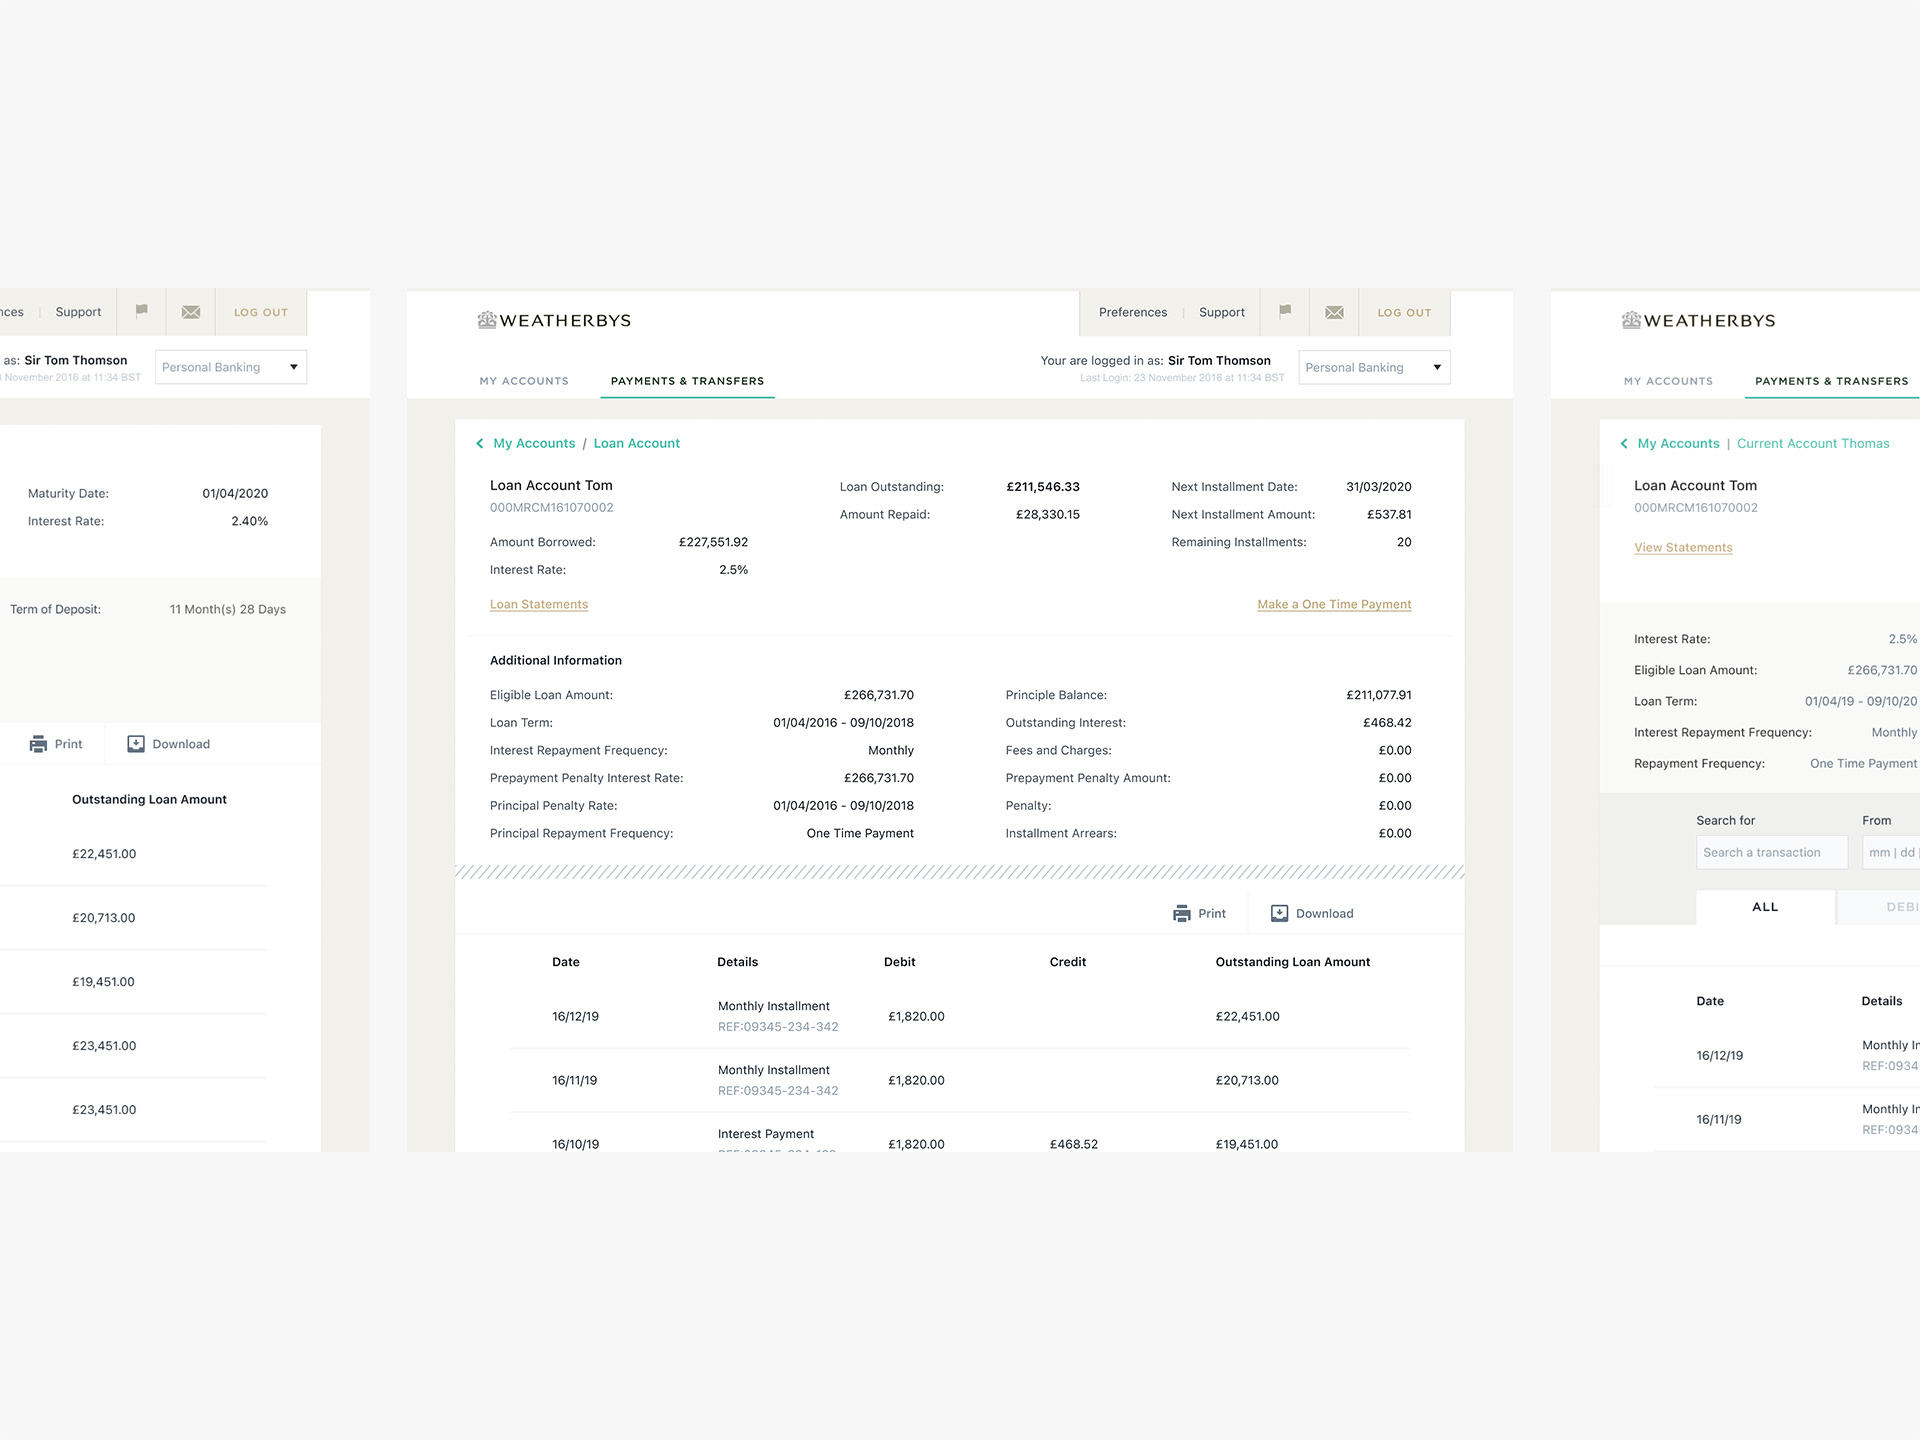Click the Search a transaction field

pyautogui.click(x=1771, y=853)
